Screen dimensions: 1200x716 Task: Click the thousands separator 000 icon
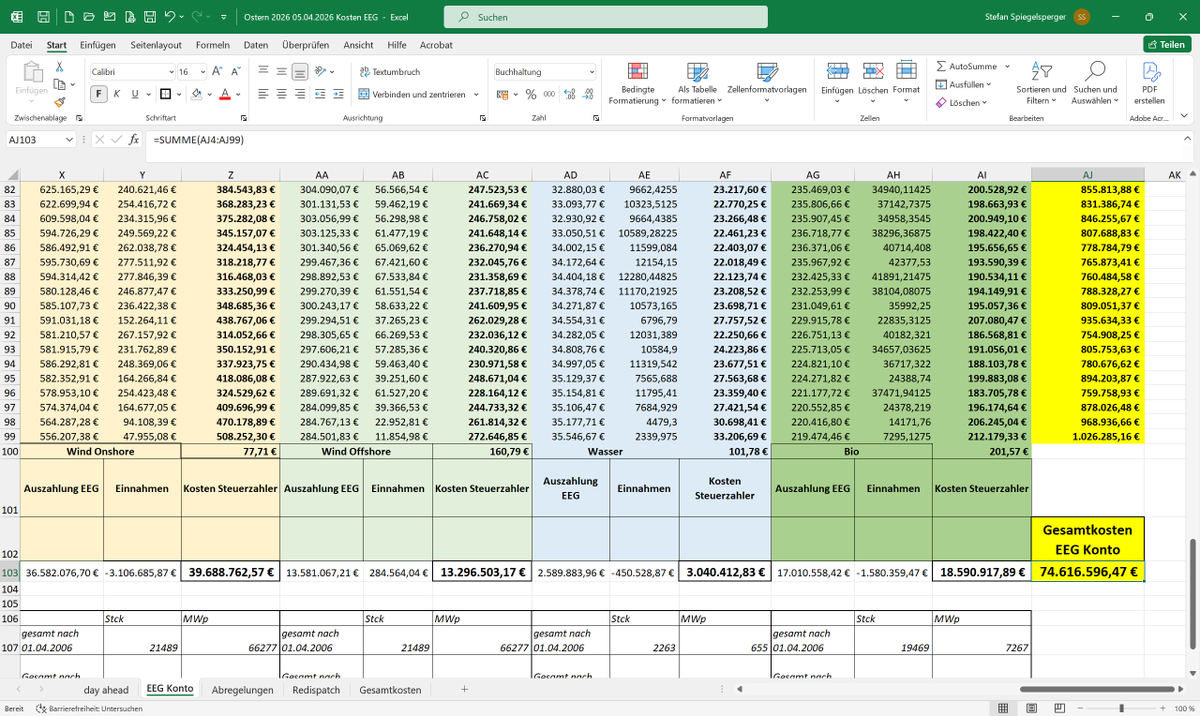(x=549, y=94)
